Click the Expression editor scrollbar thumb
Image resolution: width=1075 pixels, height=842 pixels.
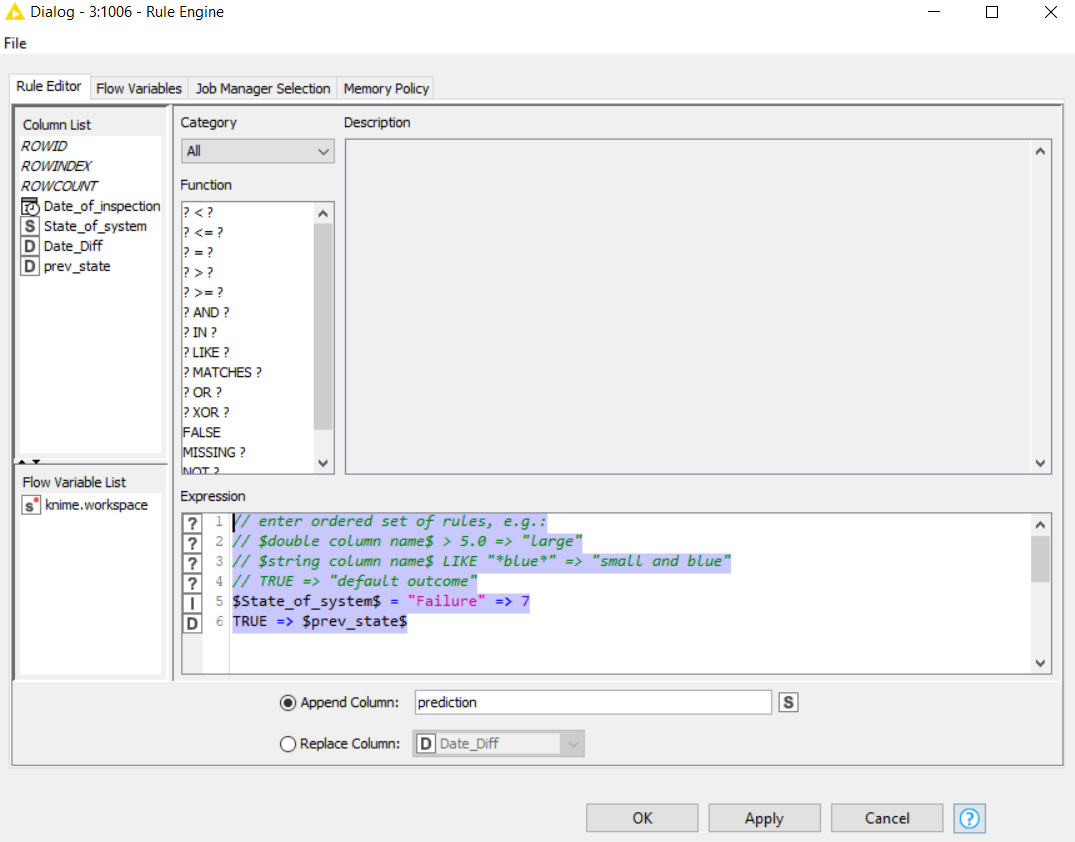pyautogui.click(x=1040, y=559)
